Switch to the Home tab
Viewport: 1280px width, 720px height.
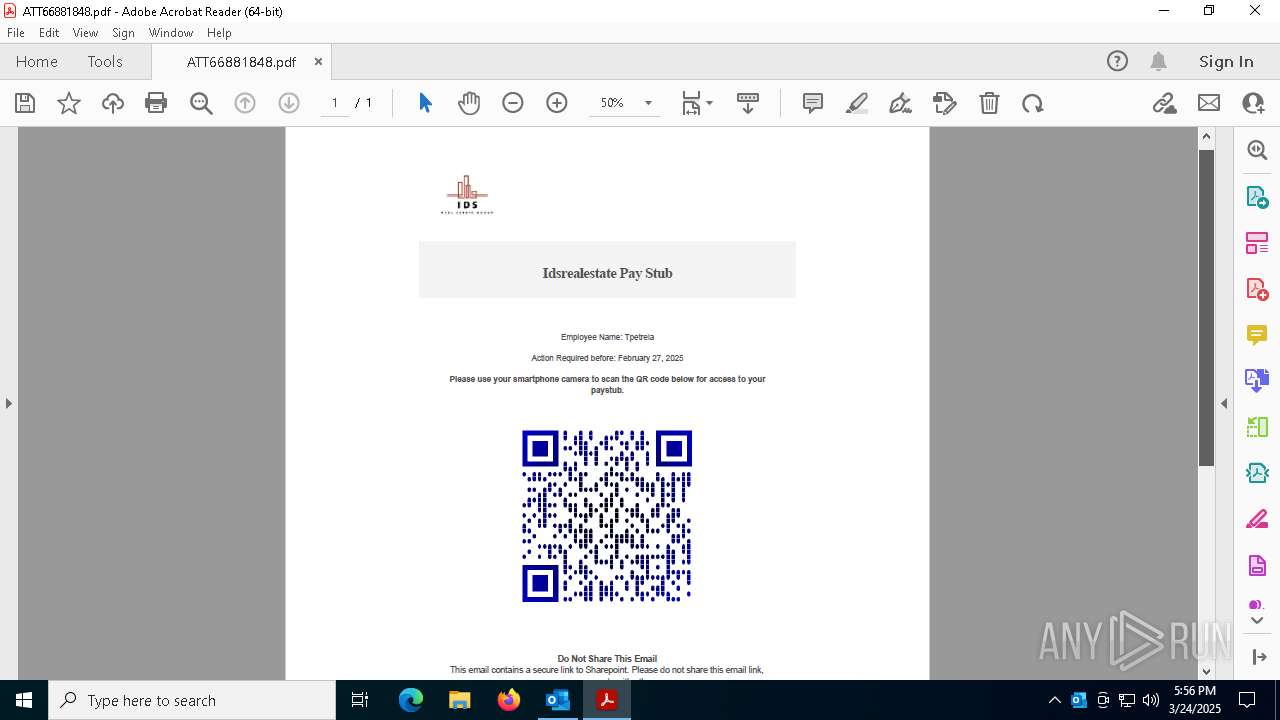37,62
